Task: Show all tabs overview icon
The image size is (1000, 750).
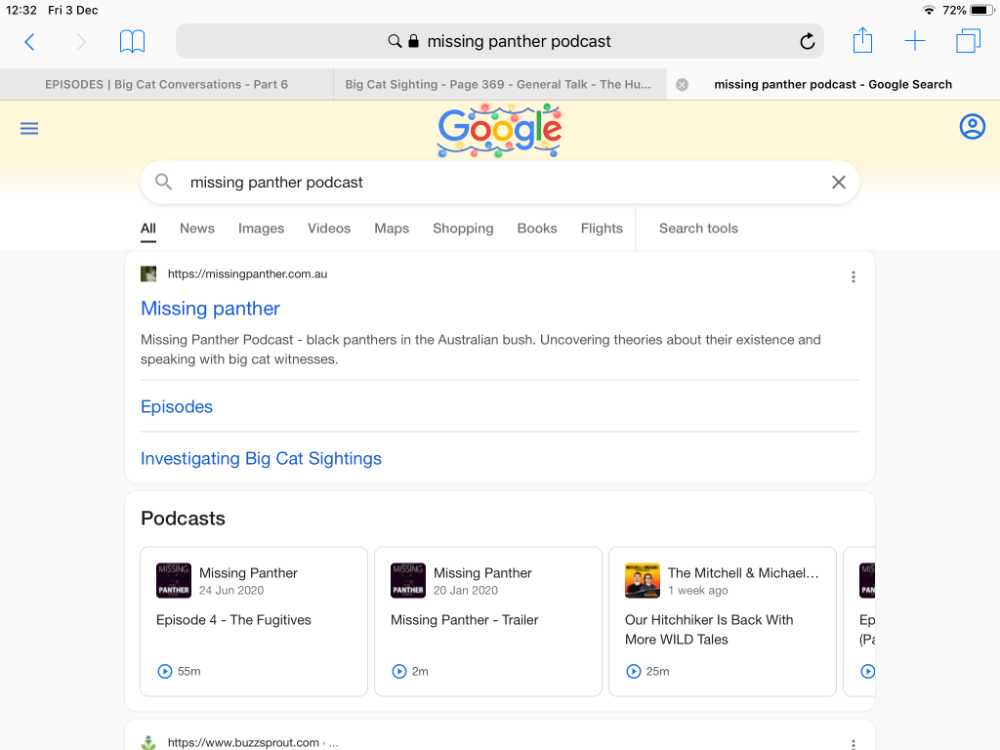Action: coord(968,41)
